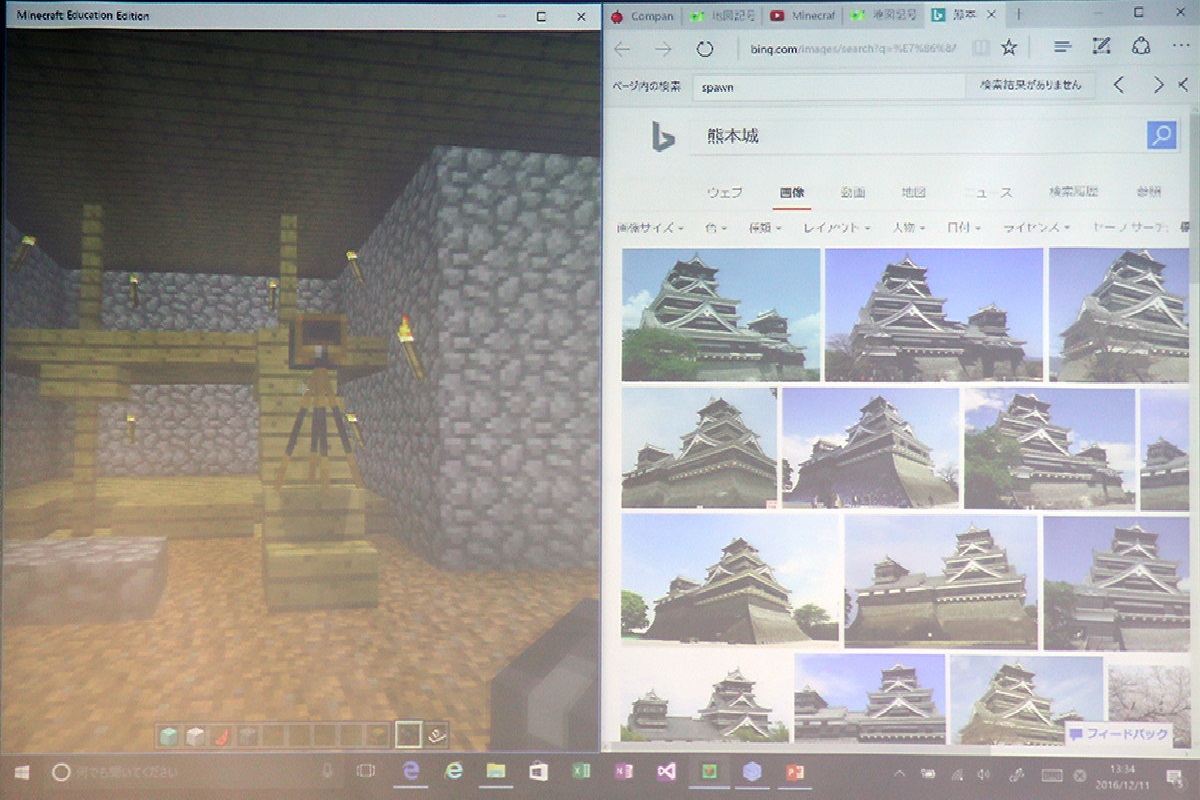Expand the レイアウト filter dropdown
Image resolution: width=1200 pixels, height=800 pixels.
coord(836,228)
